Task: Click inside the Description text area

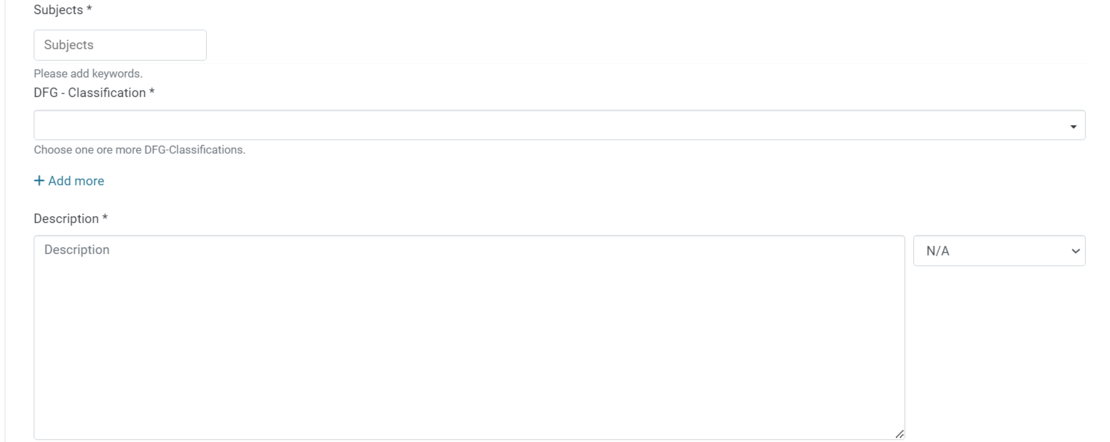Action: (468, 340)
